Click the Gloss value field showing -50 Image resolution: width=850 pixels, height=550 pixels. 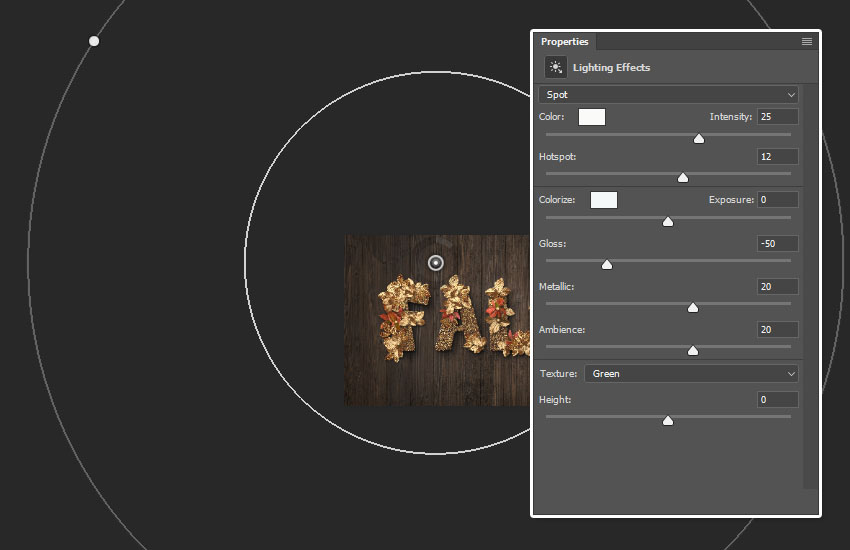point(777,244)
